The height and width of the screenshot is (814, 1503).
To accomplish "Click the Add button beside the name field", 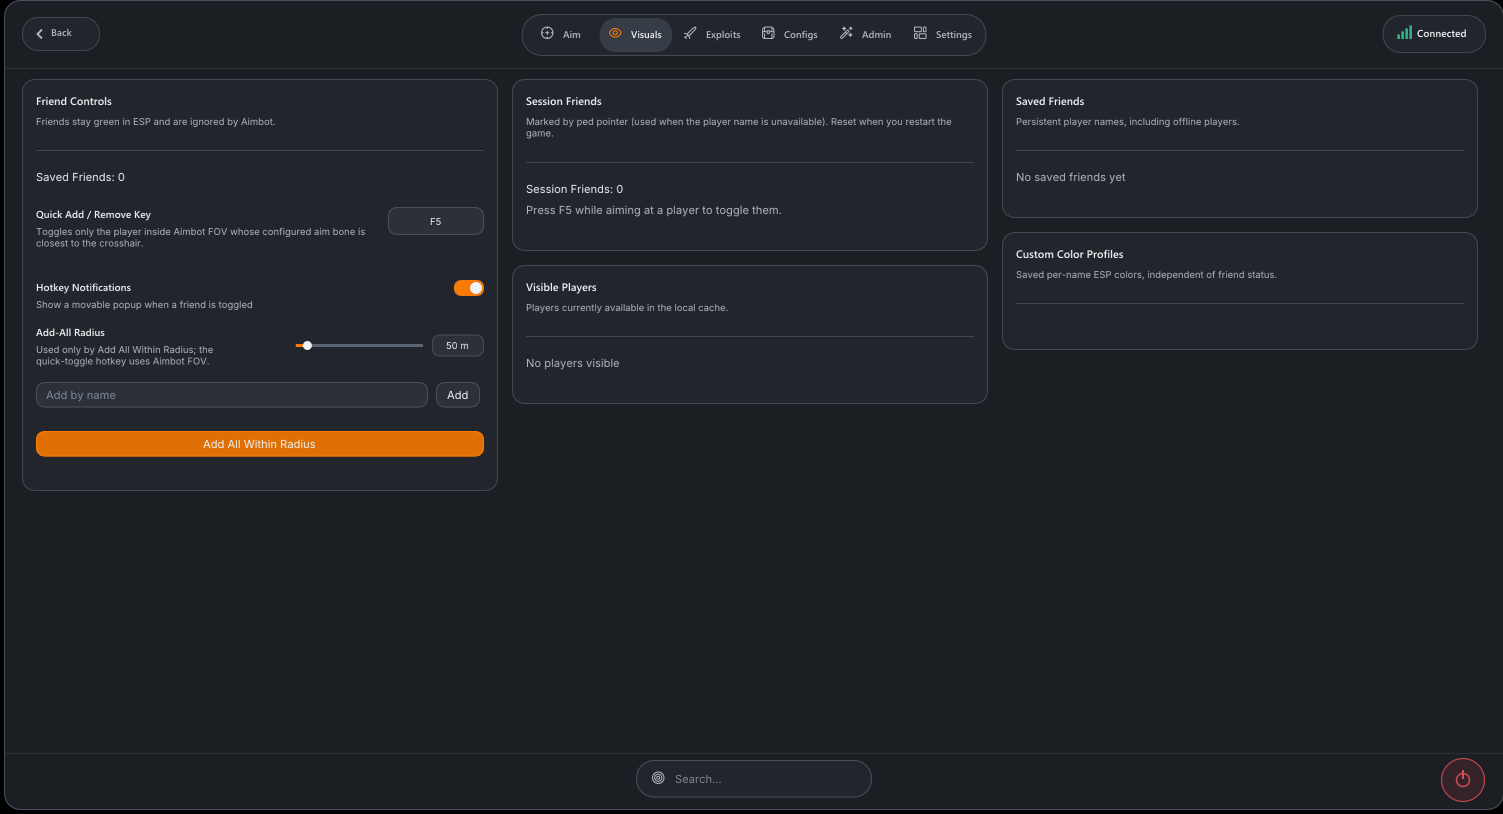I will pyautogui.click(x=458, y=395).
